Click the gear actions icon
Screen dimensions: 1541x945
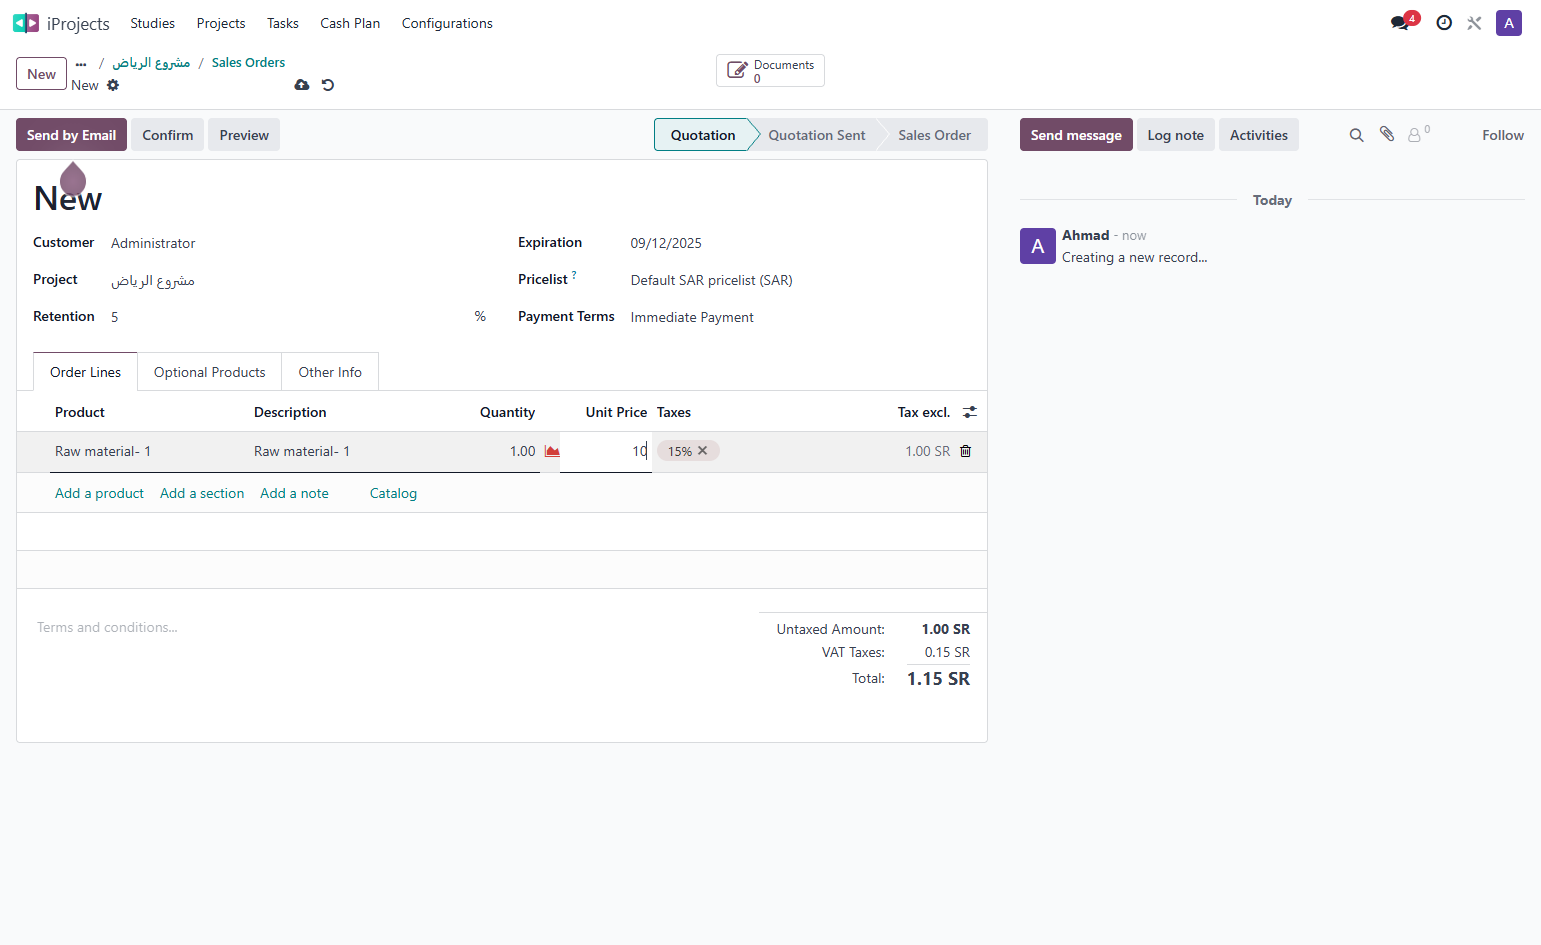(113, 85)
